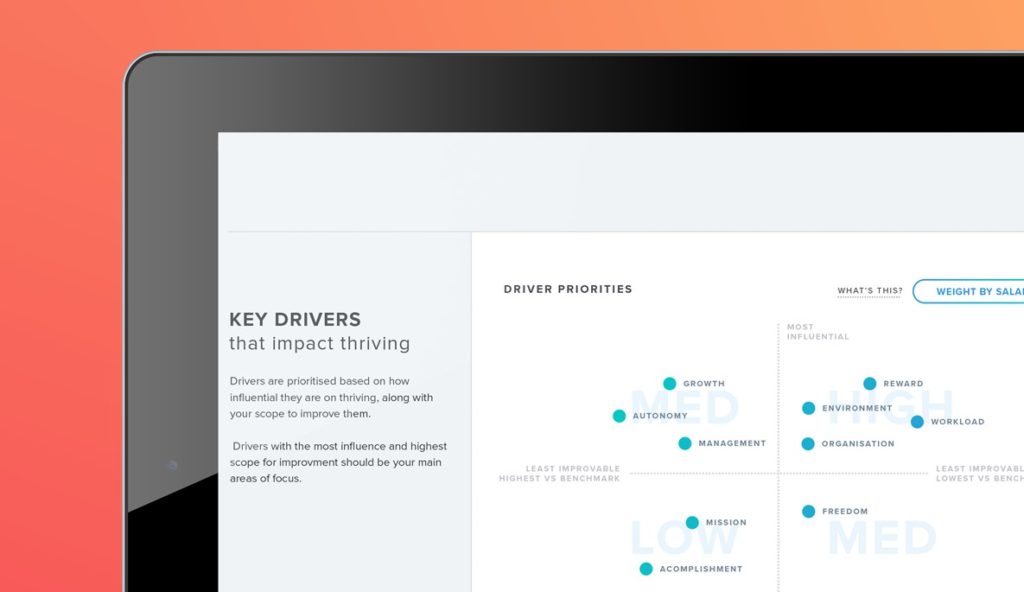Click the "Autonomy" label text

click(x=660, y=416)
